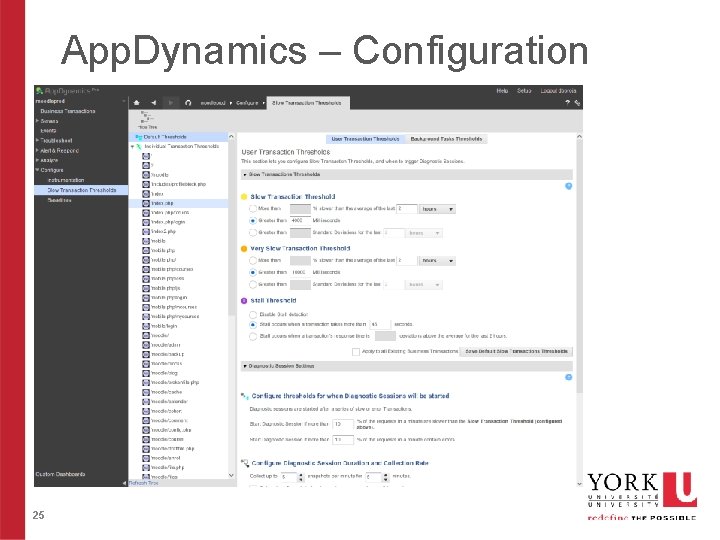
Task: Navigate back with the left arrow icon
Action: (x=153, y=103)
